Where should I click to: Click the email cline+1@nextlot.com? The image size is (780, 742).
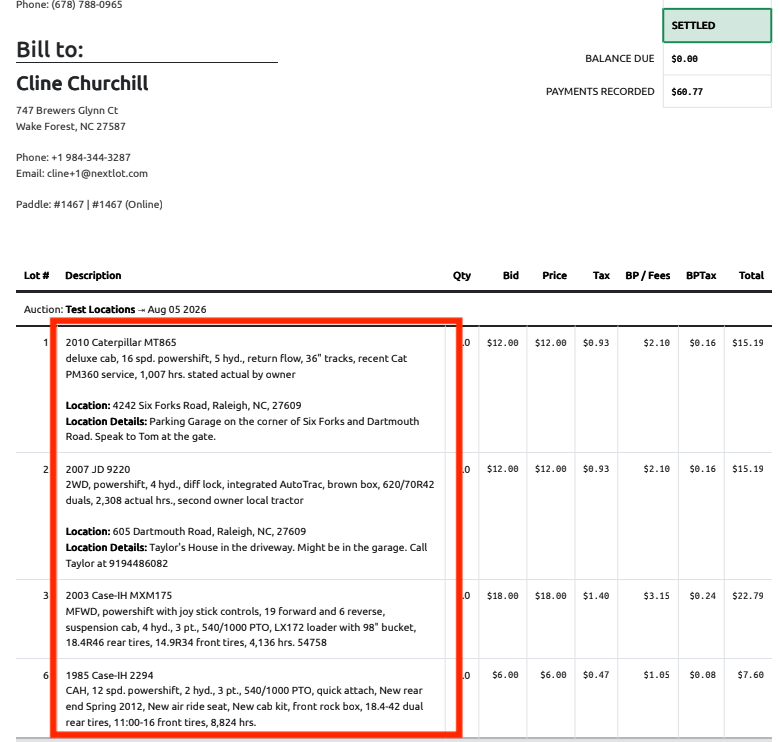pyautogui.click(x=98, y=174)
